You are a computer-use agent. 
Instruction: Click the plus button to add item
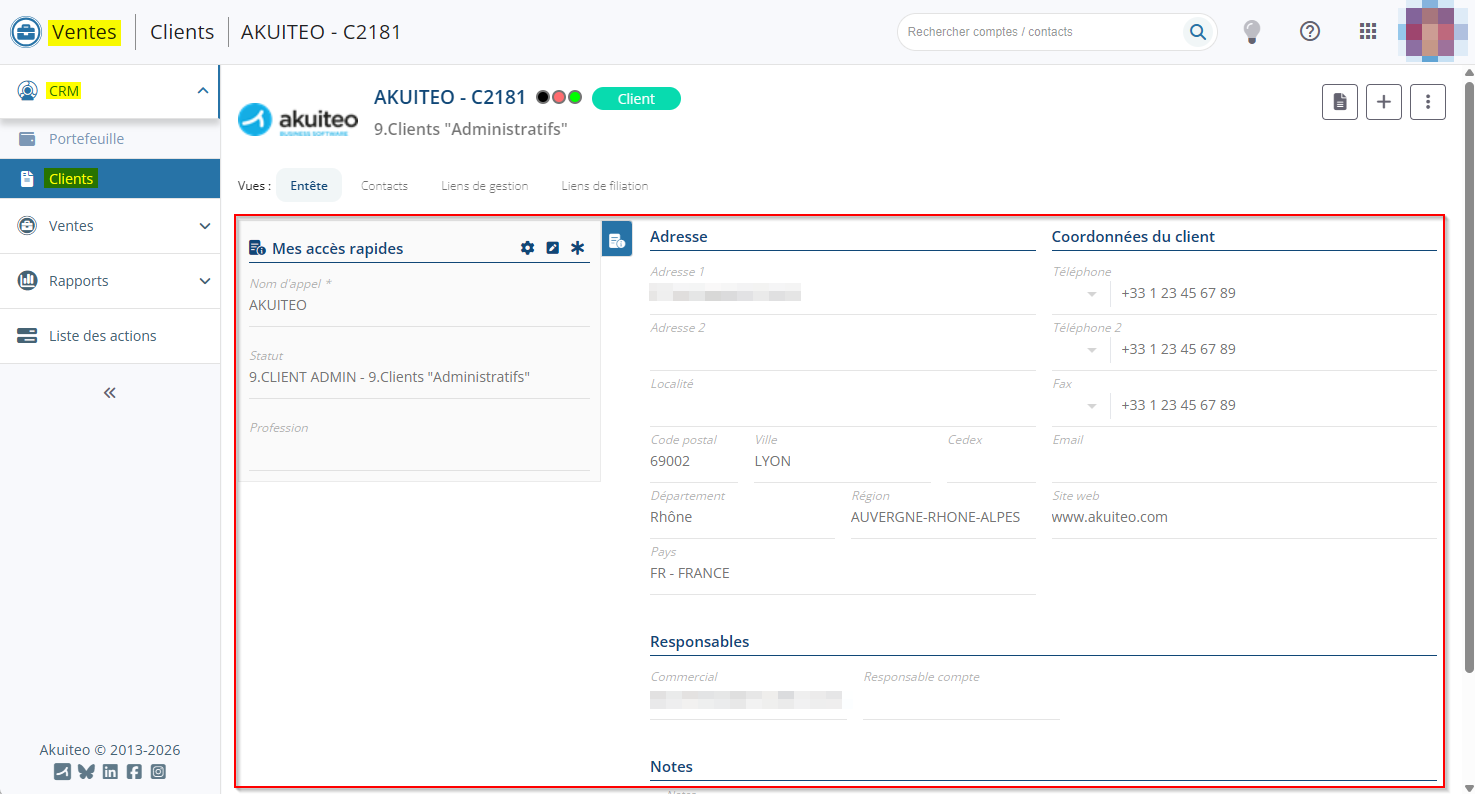(x=1383, y=102)
